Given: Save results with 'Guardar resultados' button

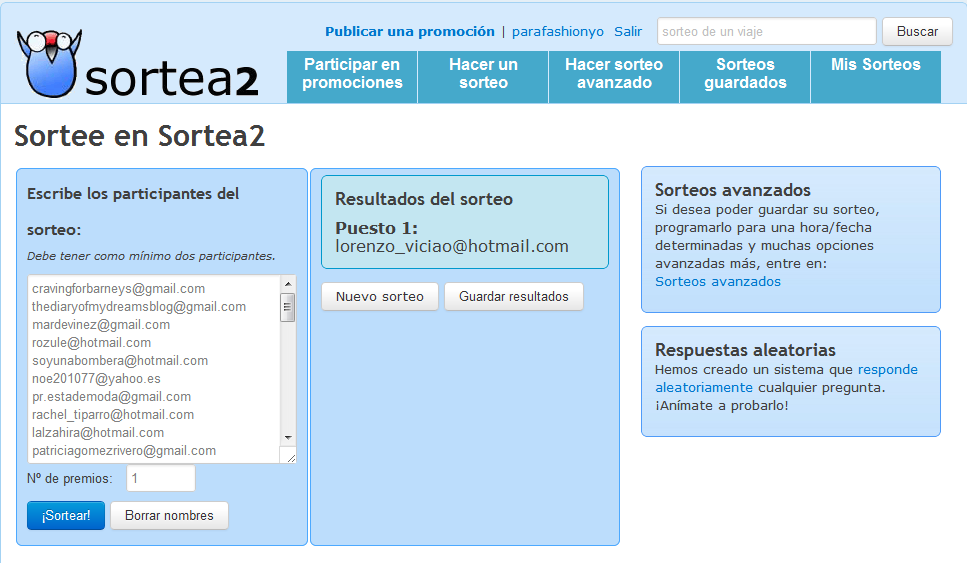Looking at the screenshot, I should click(513, 297).
